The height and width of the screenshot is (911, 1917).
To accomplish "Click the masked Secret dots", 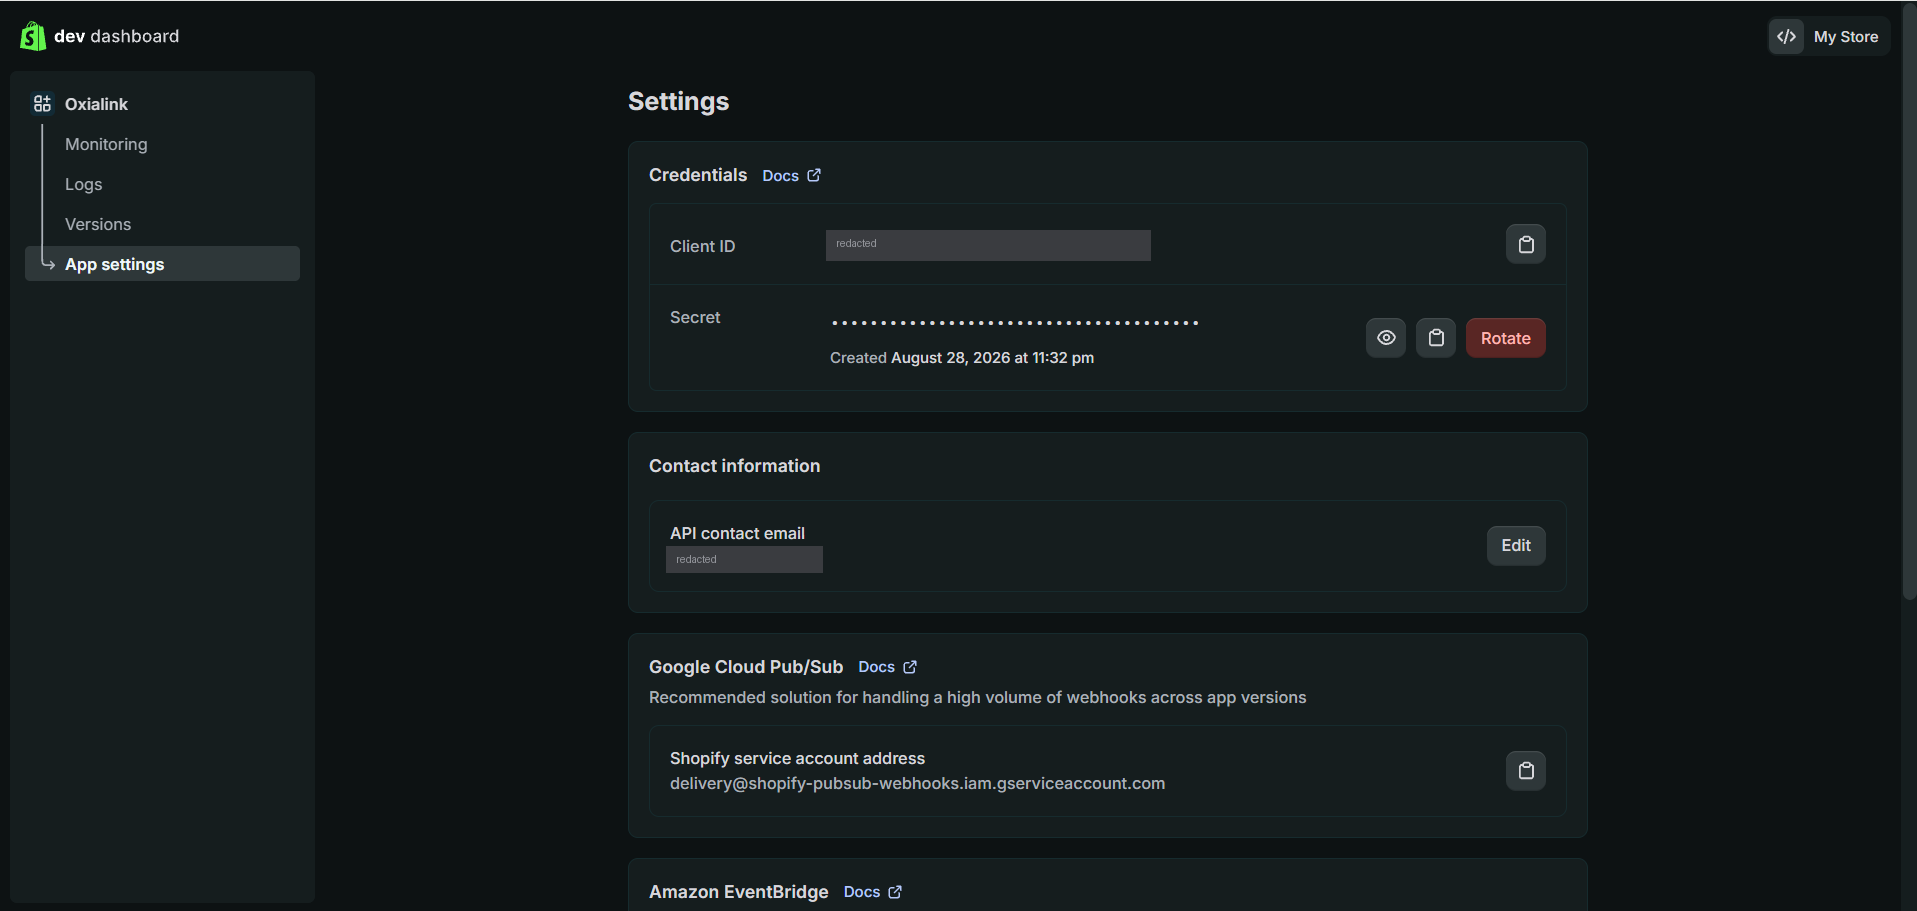I will 1015,323.
